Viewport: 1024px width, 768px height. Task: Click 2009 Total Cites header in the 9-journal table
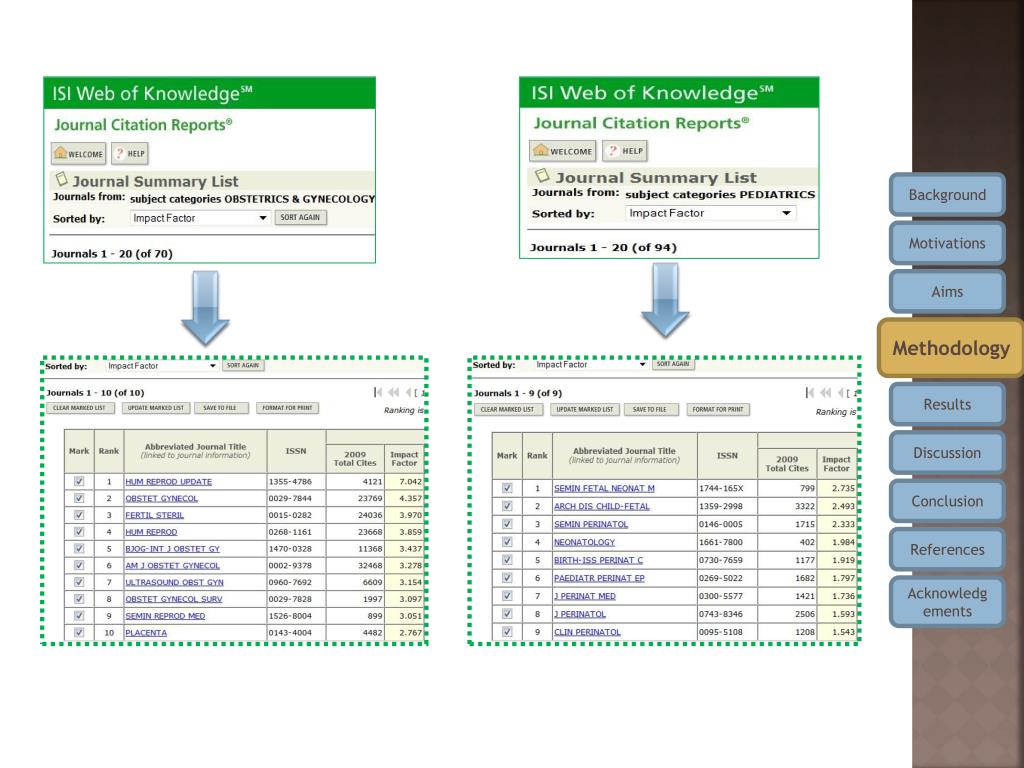[x=787, y=464]
